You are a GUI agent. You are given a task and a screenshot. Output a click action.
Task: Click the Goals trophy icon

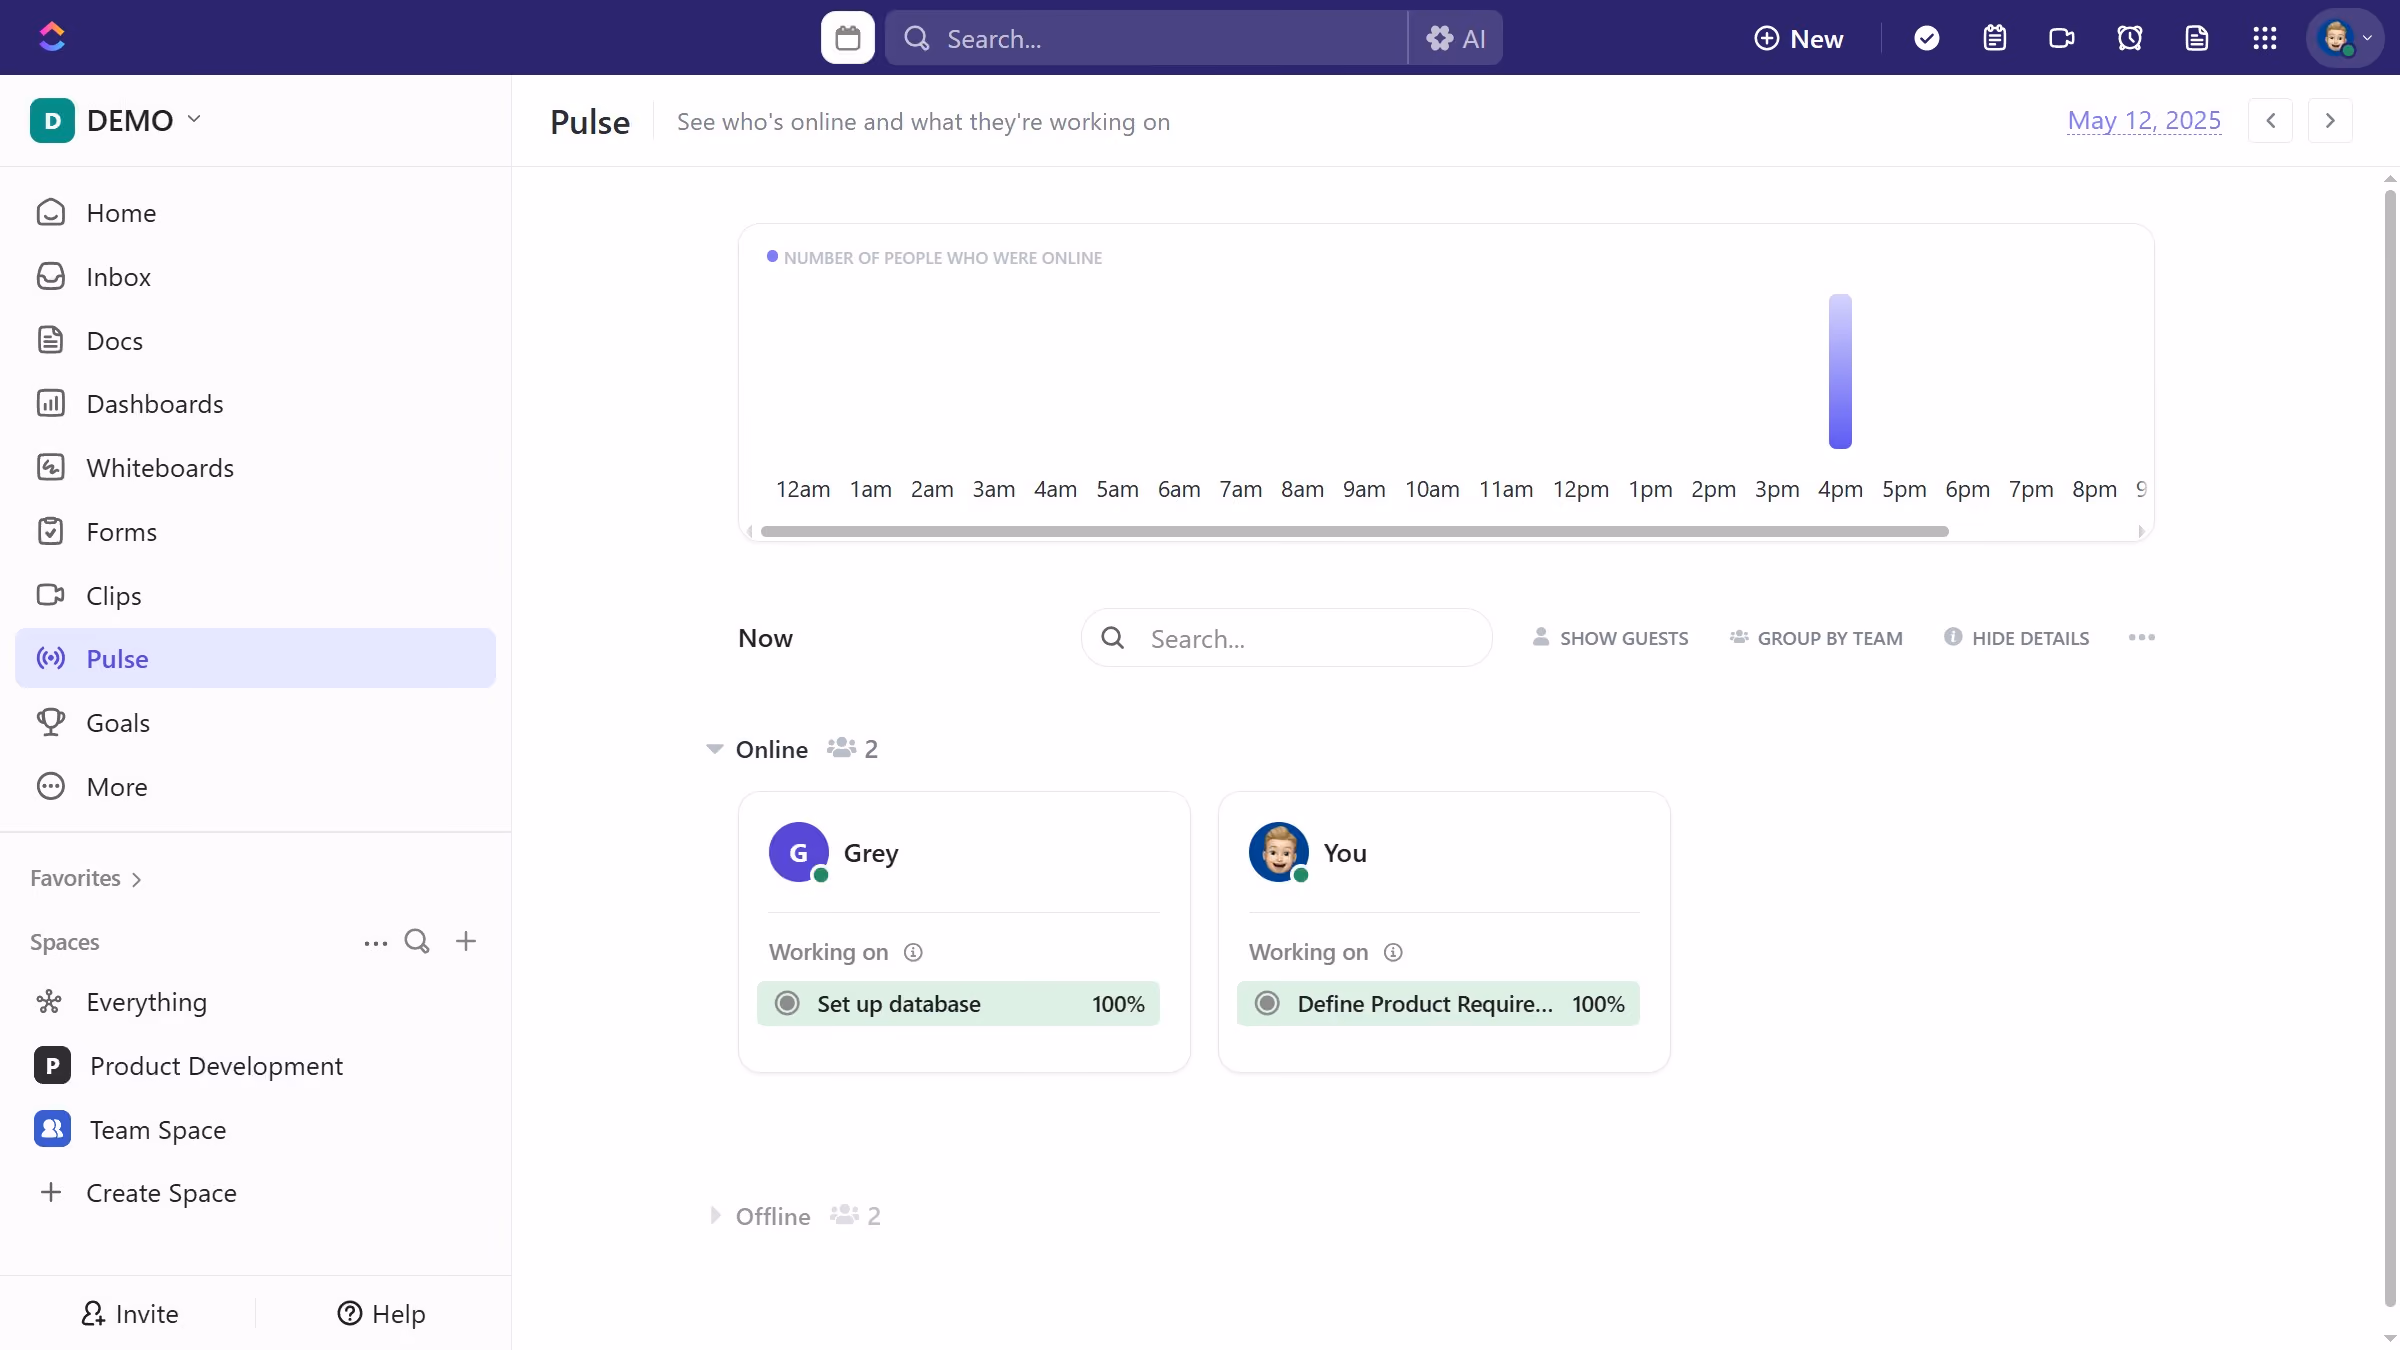[50, 722]
